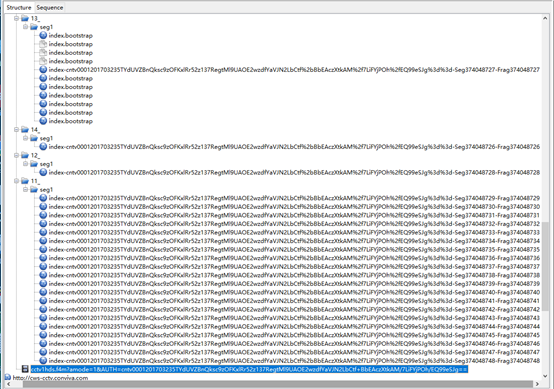Select the entry ending Frag374048748

click(294, 361)
